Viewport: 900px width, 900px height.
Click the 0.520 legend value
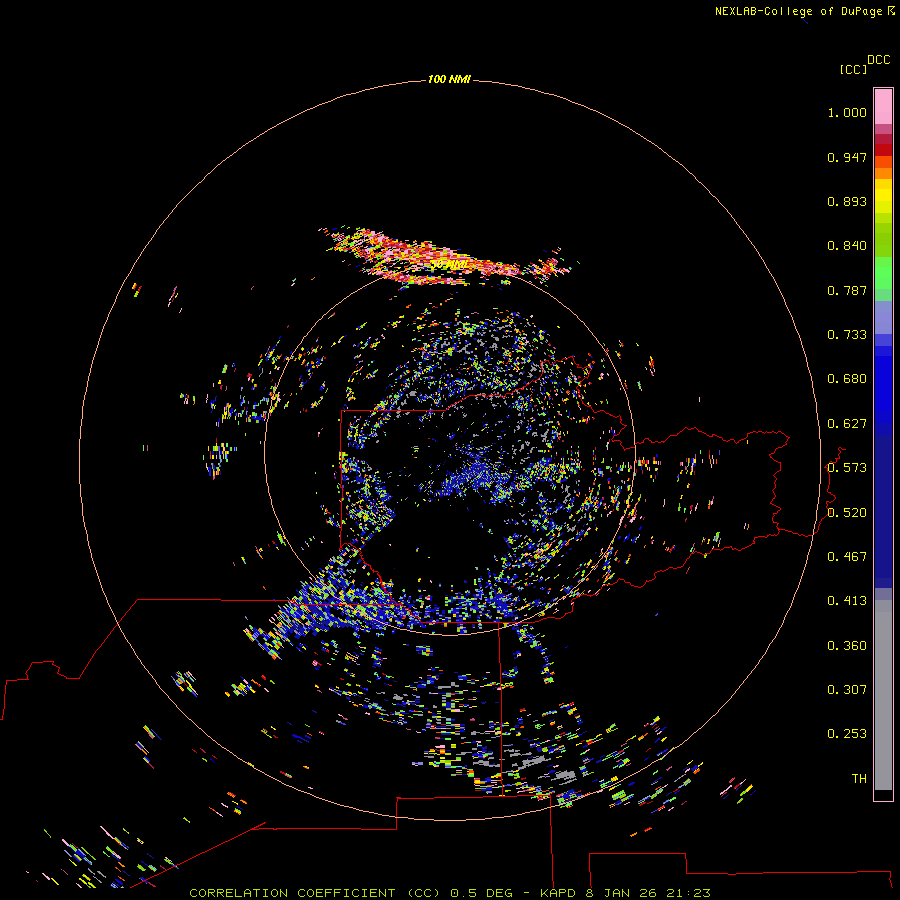(847, 513)
